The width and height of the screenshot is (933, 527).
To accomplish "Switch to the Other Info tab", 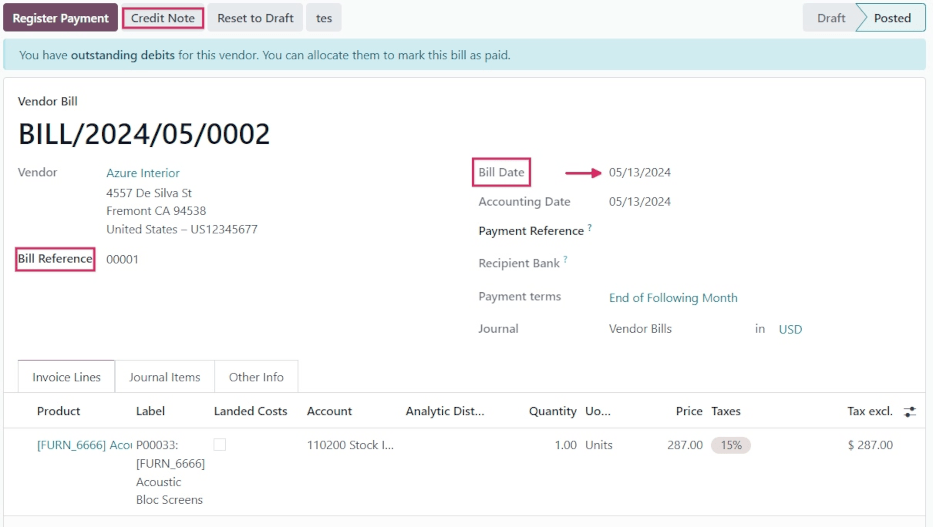I will 256,377.
